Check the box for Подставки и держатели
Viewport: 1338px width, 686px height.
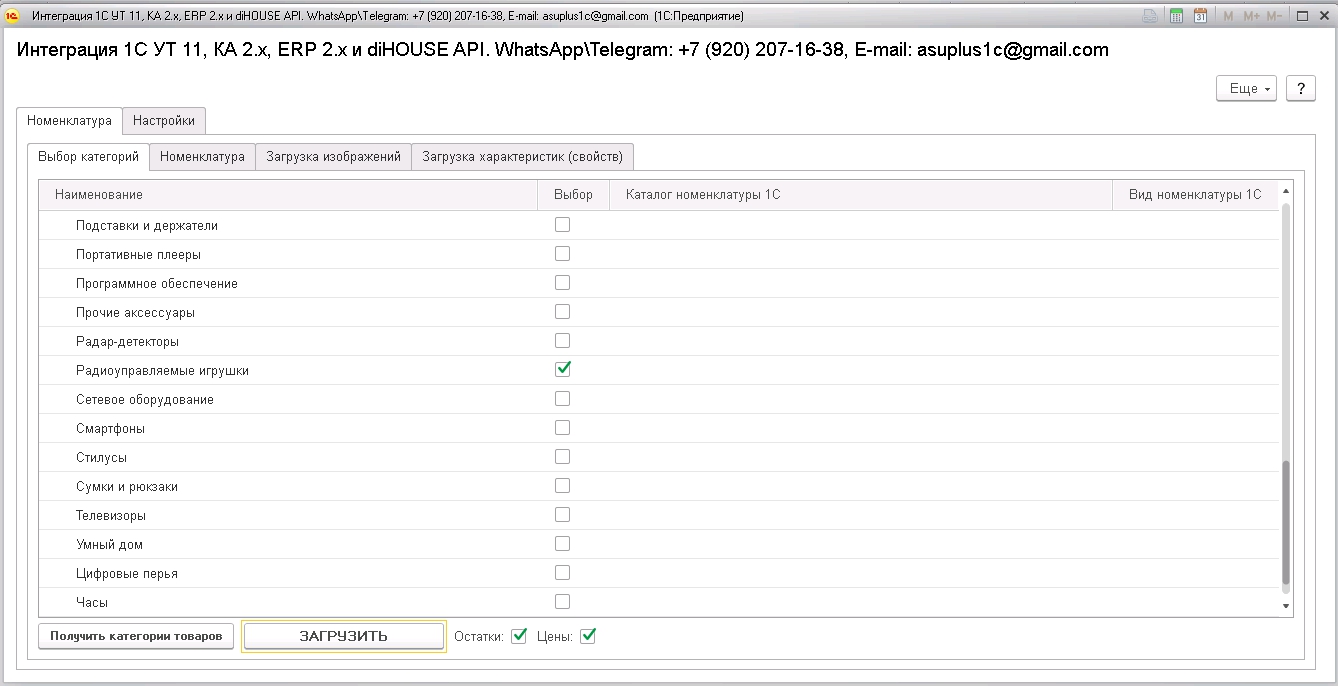pyautogui.click(x=563, y=225)
